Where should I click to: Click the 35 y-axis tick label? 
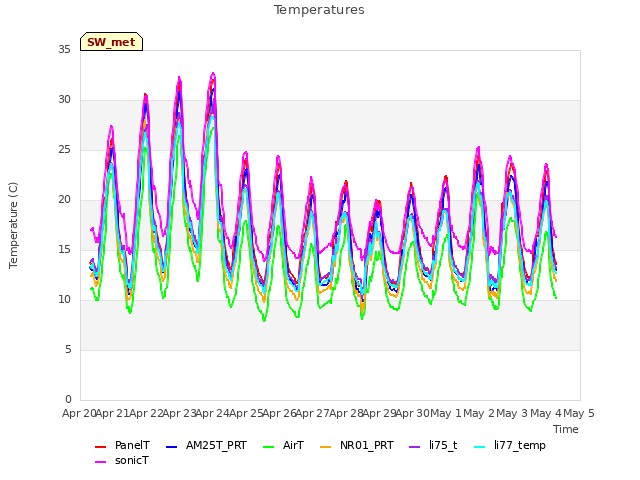64,49
